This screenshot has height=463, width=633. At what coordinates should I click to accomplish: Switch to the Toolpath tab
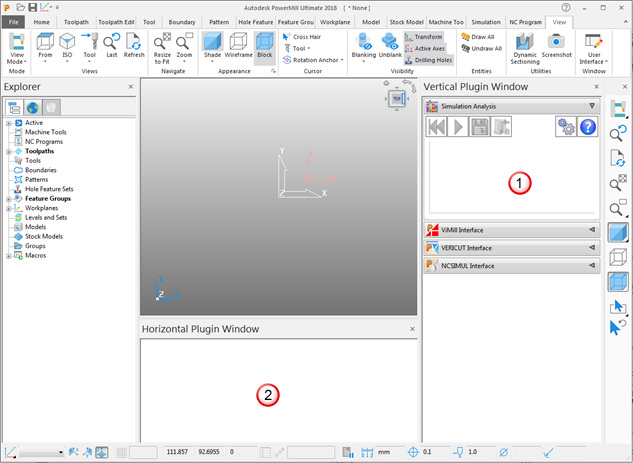[76, 22]
